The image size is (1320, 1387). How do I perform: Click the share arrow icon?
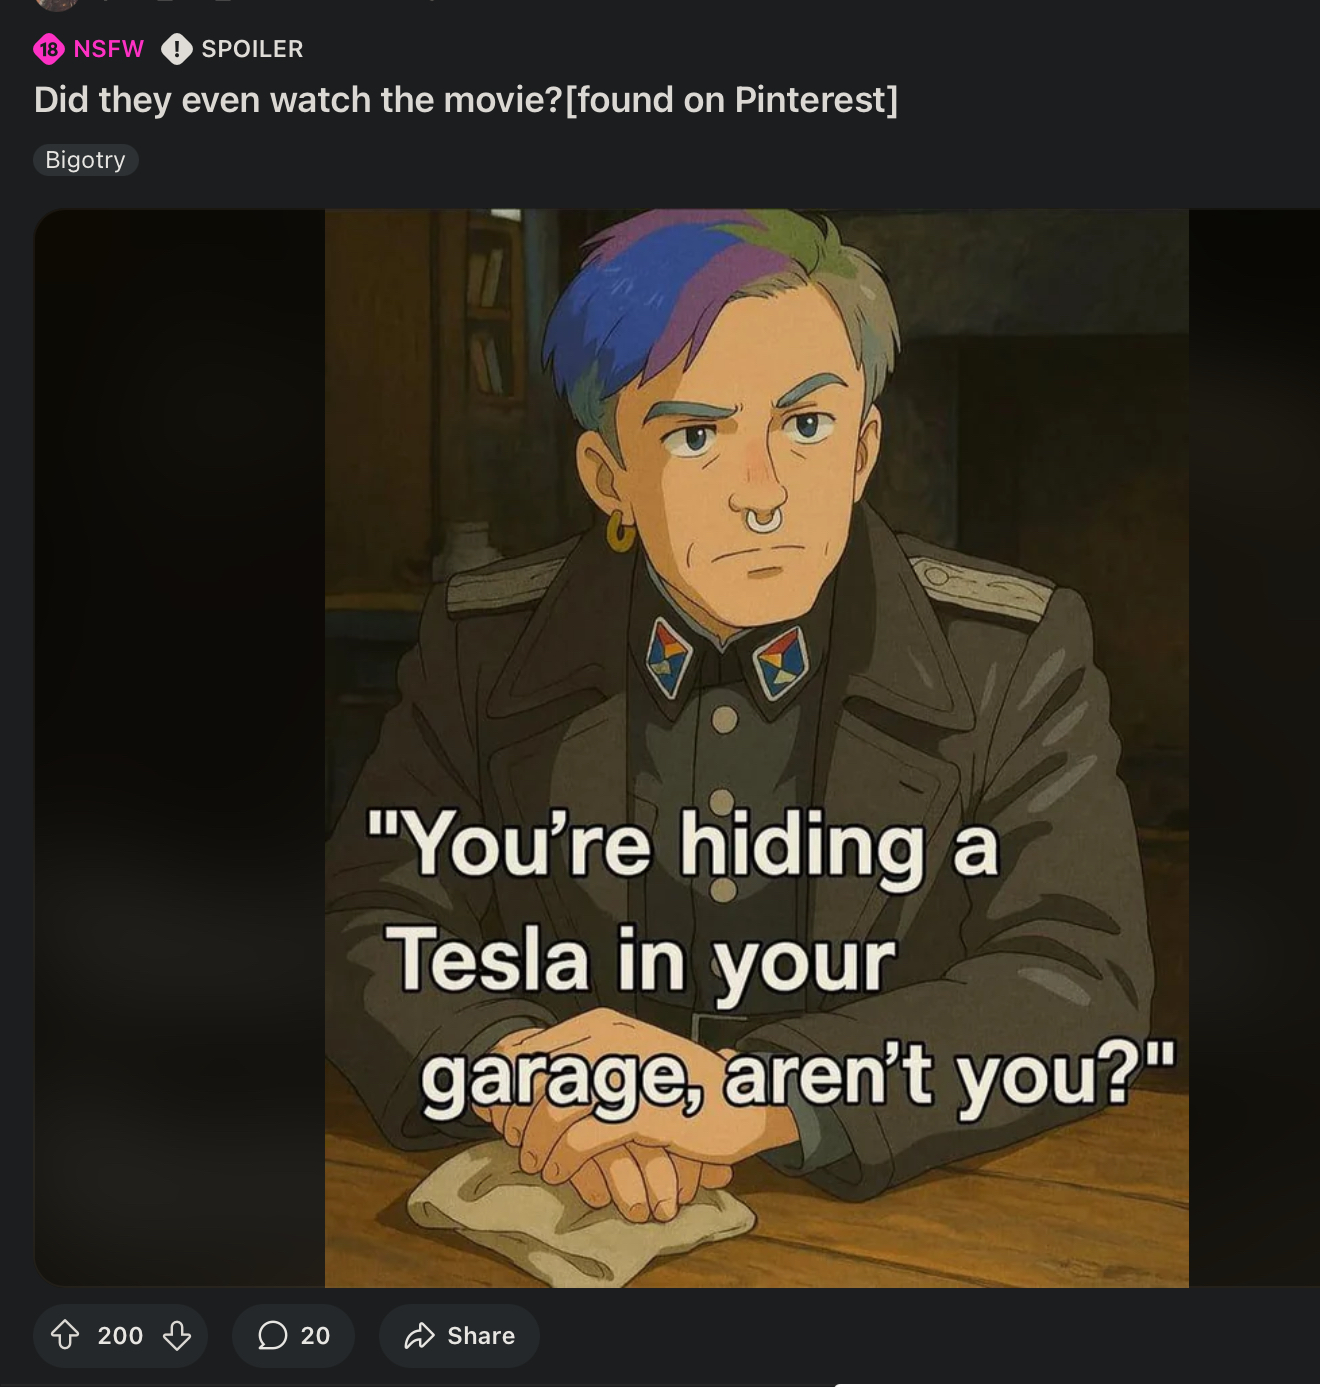click(x=419, y=1335)
